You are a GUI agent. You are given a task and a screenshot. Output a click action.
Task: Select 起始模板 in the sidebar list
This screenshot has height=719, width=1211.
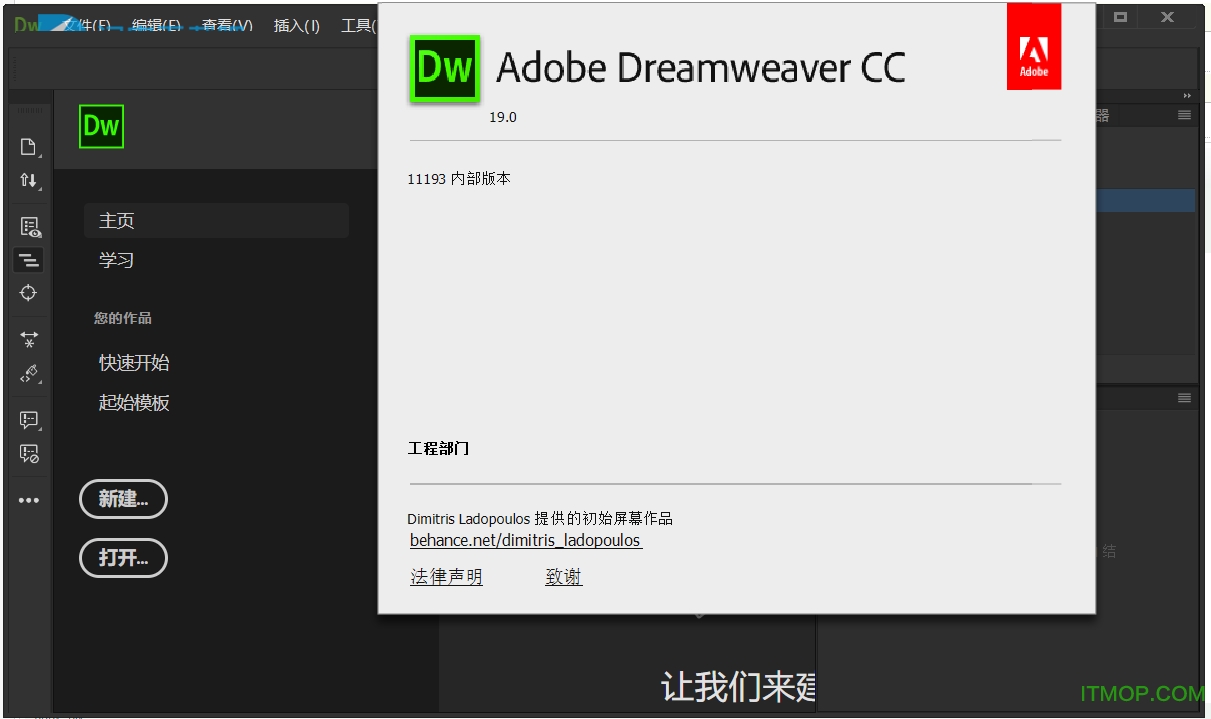coord(134,402)
